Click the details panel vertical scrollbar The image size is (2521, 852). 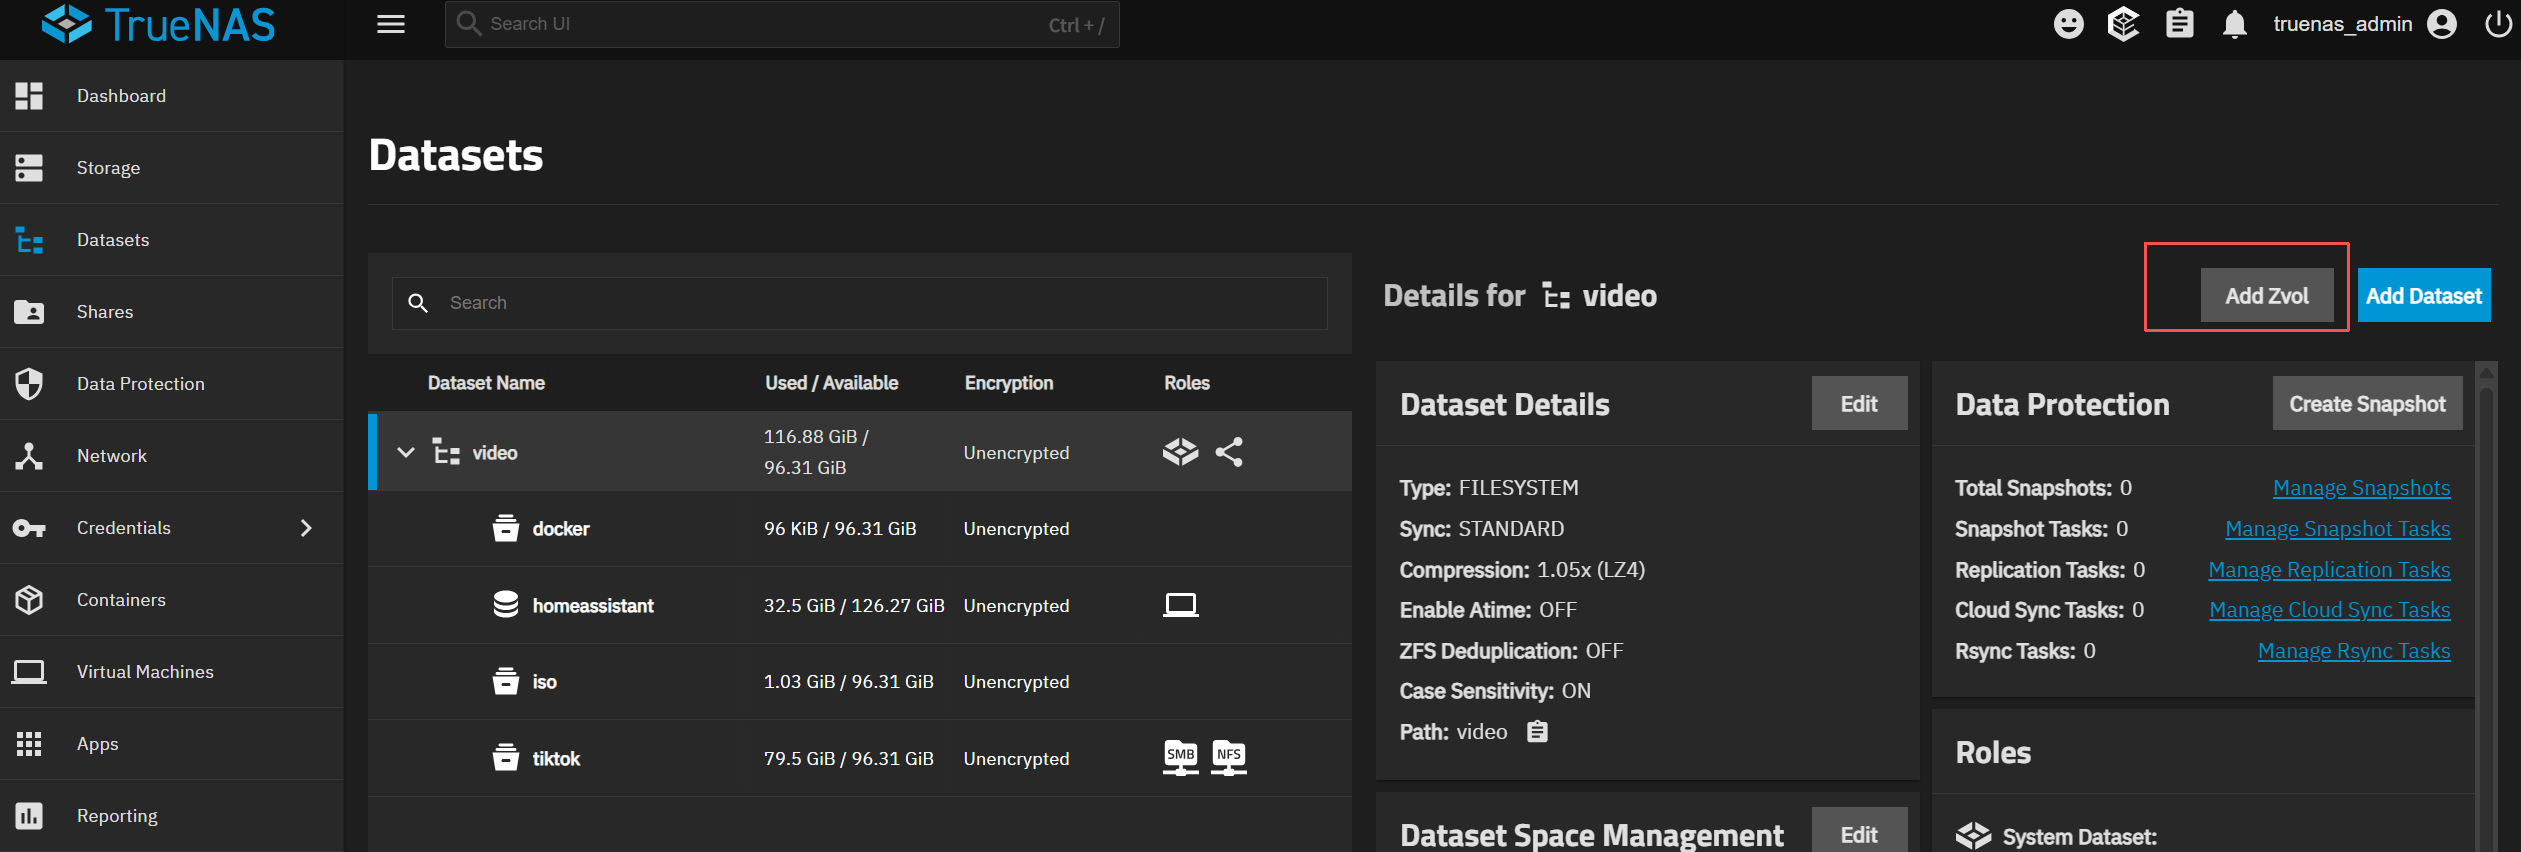[2486, 600]
